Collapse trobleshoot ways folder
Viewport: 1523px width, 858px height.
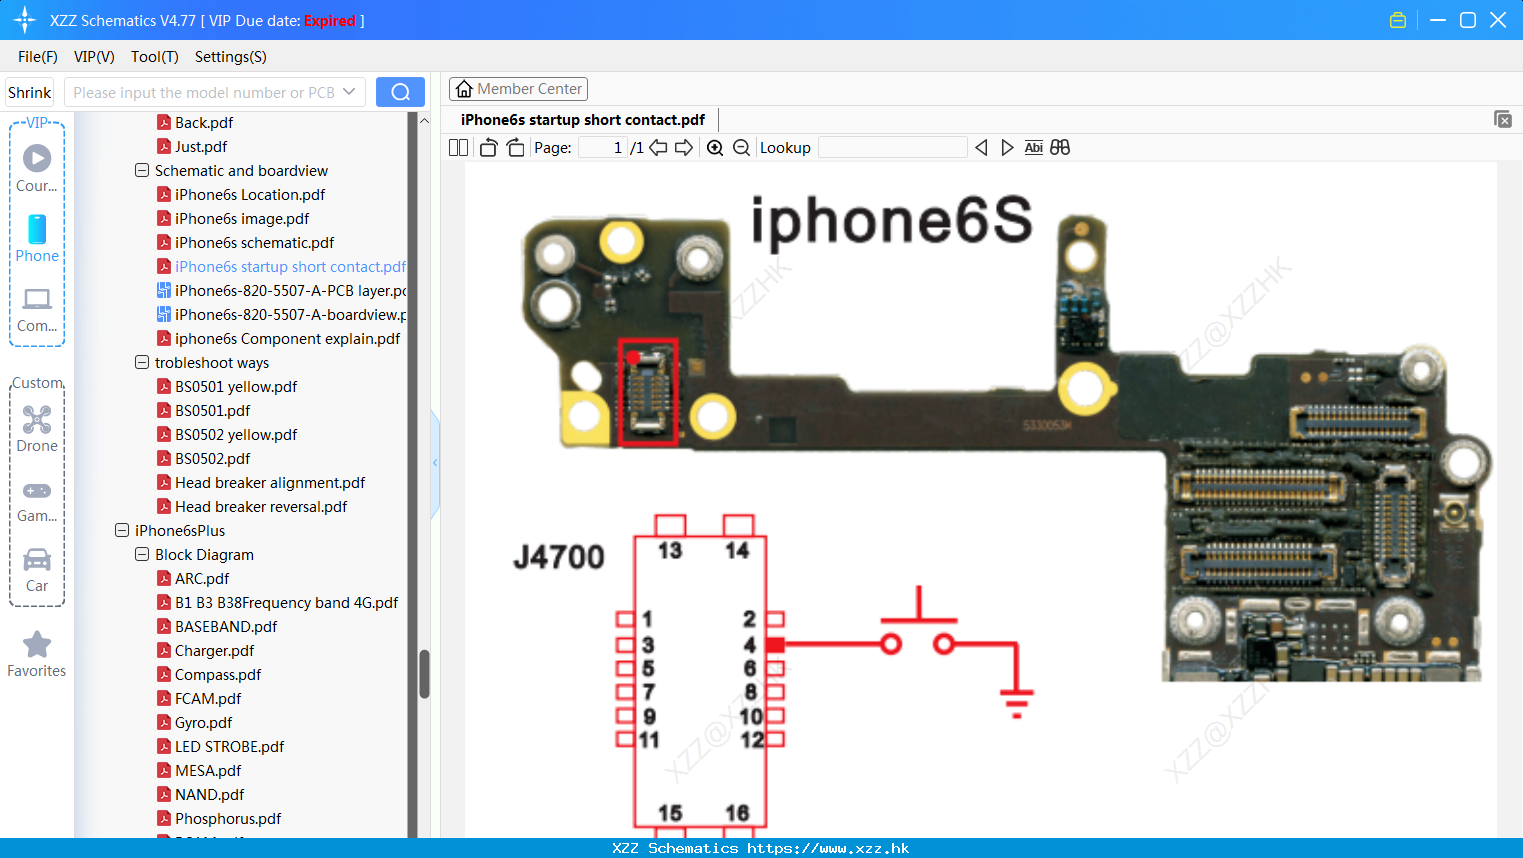pyautogui.click(x=142, y=362)
